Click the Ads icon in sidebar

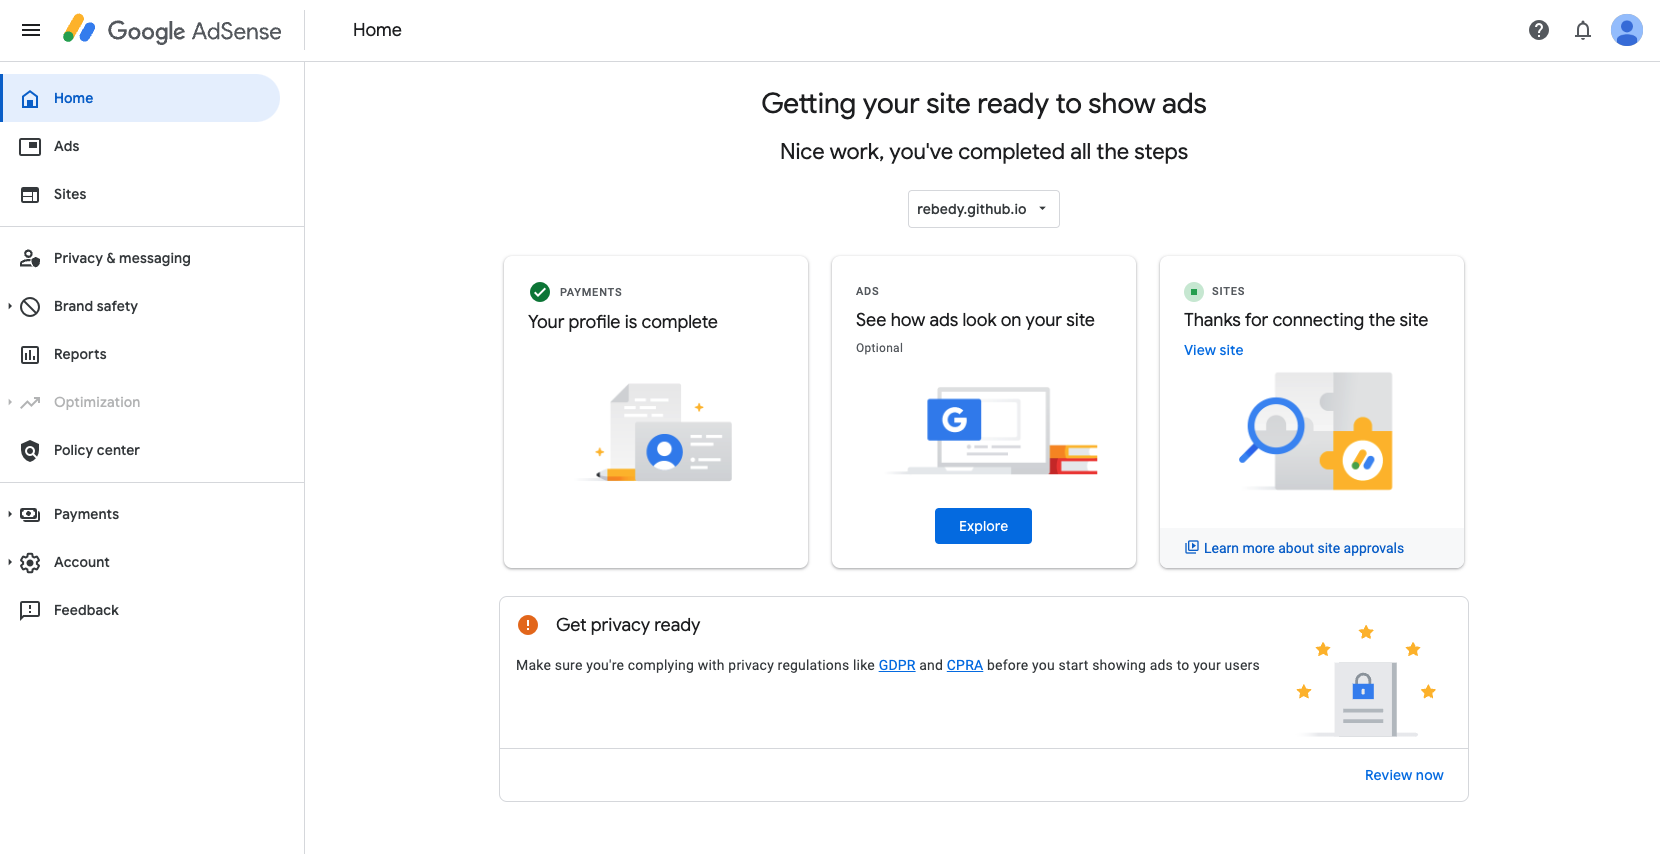point(30,146)
